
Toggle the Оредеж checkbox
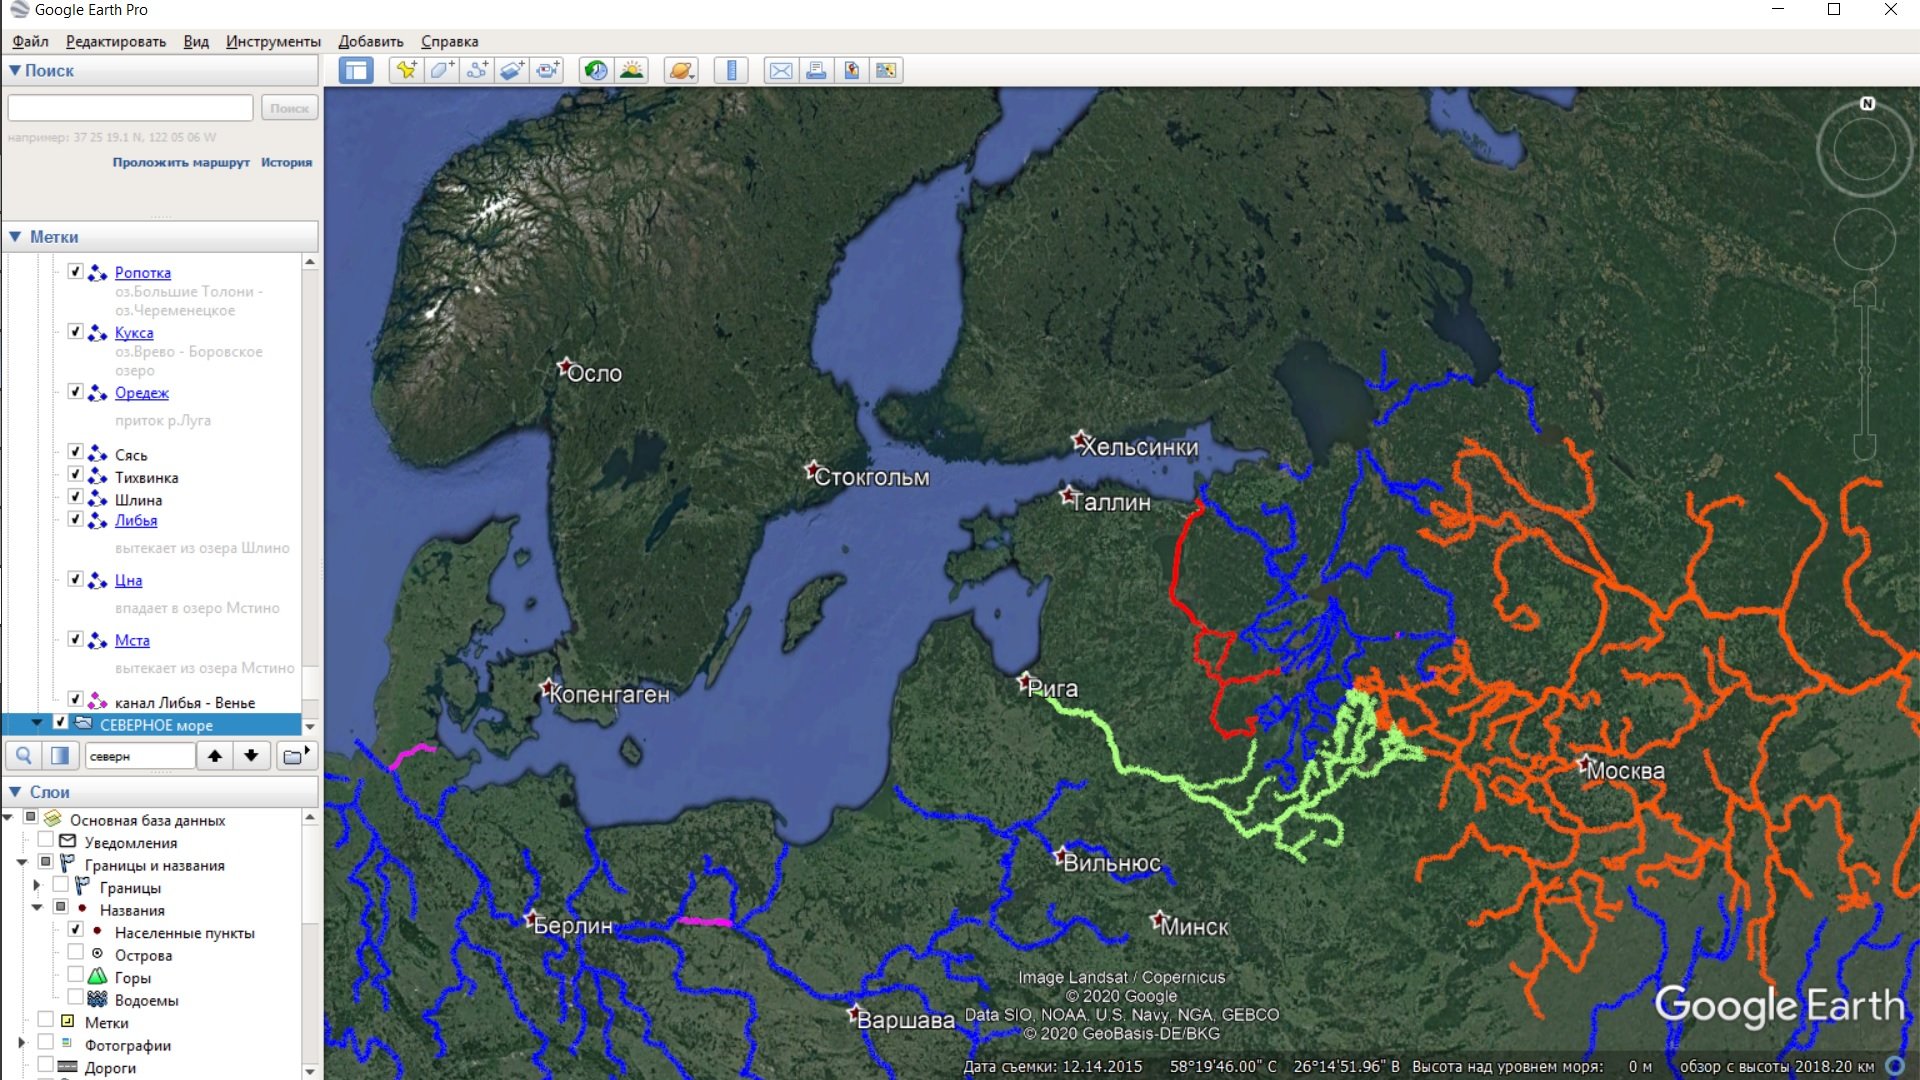tap(75, 392)
